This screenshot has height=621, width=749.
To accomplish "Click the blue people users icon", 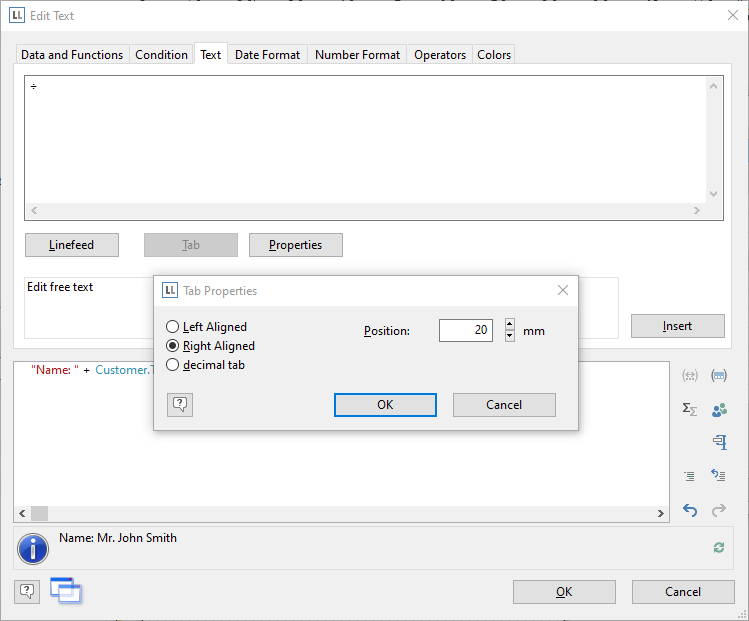I will click(718, 409).
